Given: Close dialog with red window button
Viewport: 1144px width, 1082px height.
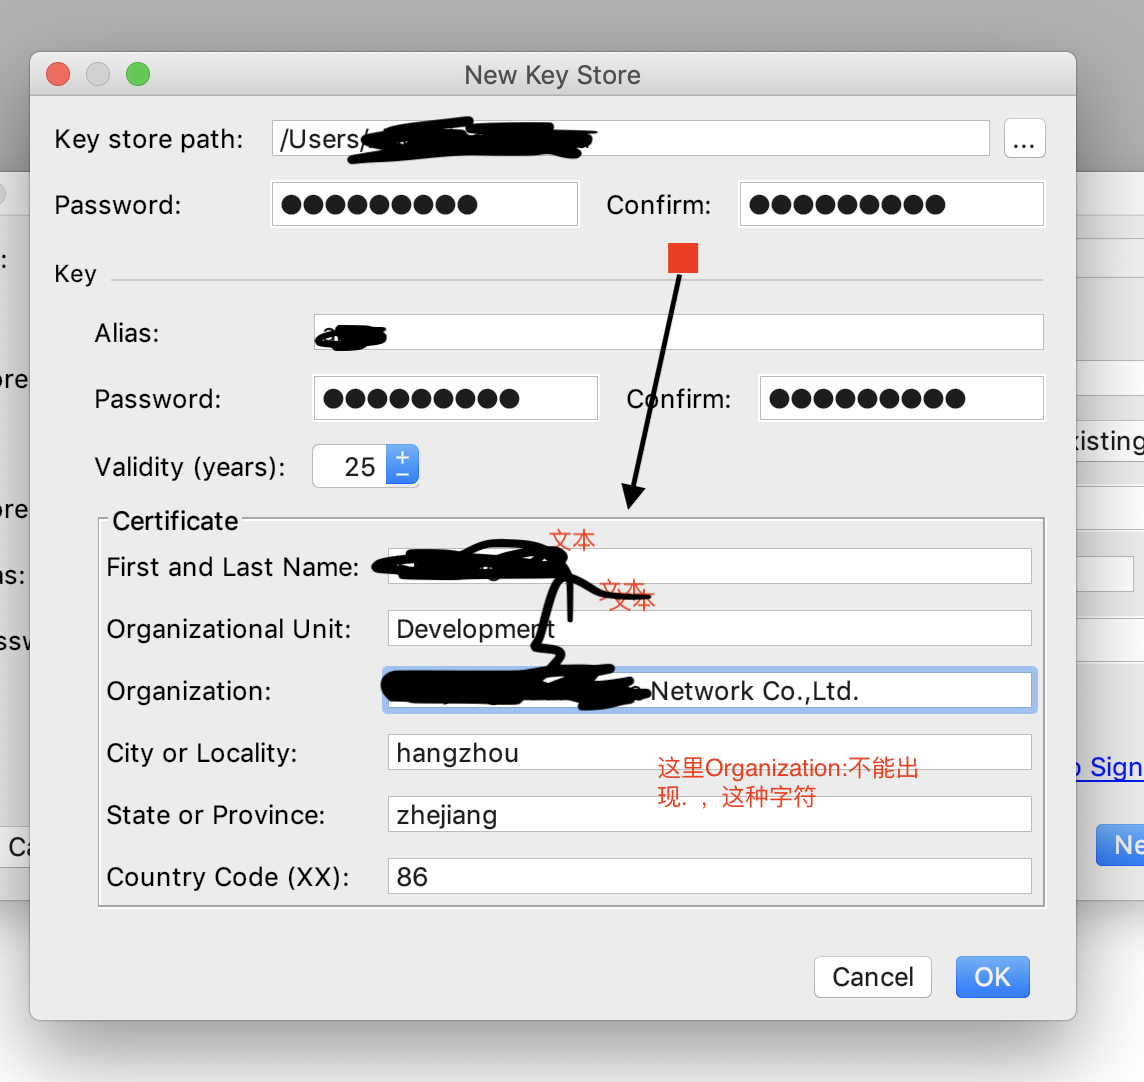Looking at the screenshot, I should point(58,74).
